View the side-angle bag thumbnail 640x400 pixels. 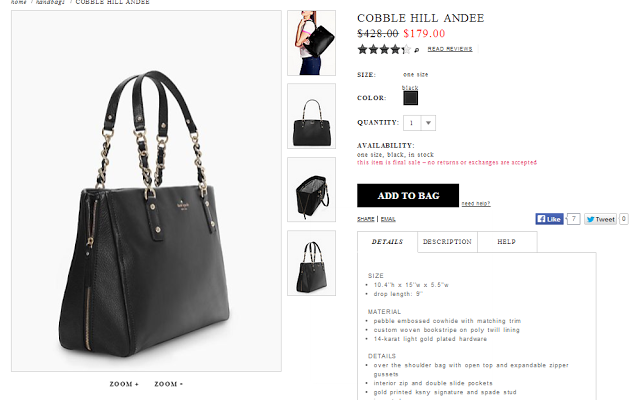pos(311,263)
